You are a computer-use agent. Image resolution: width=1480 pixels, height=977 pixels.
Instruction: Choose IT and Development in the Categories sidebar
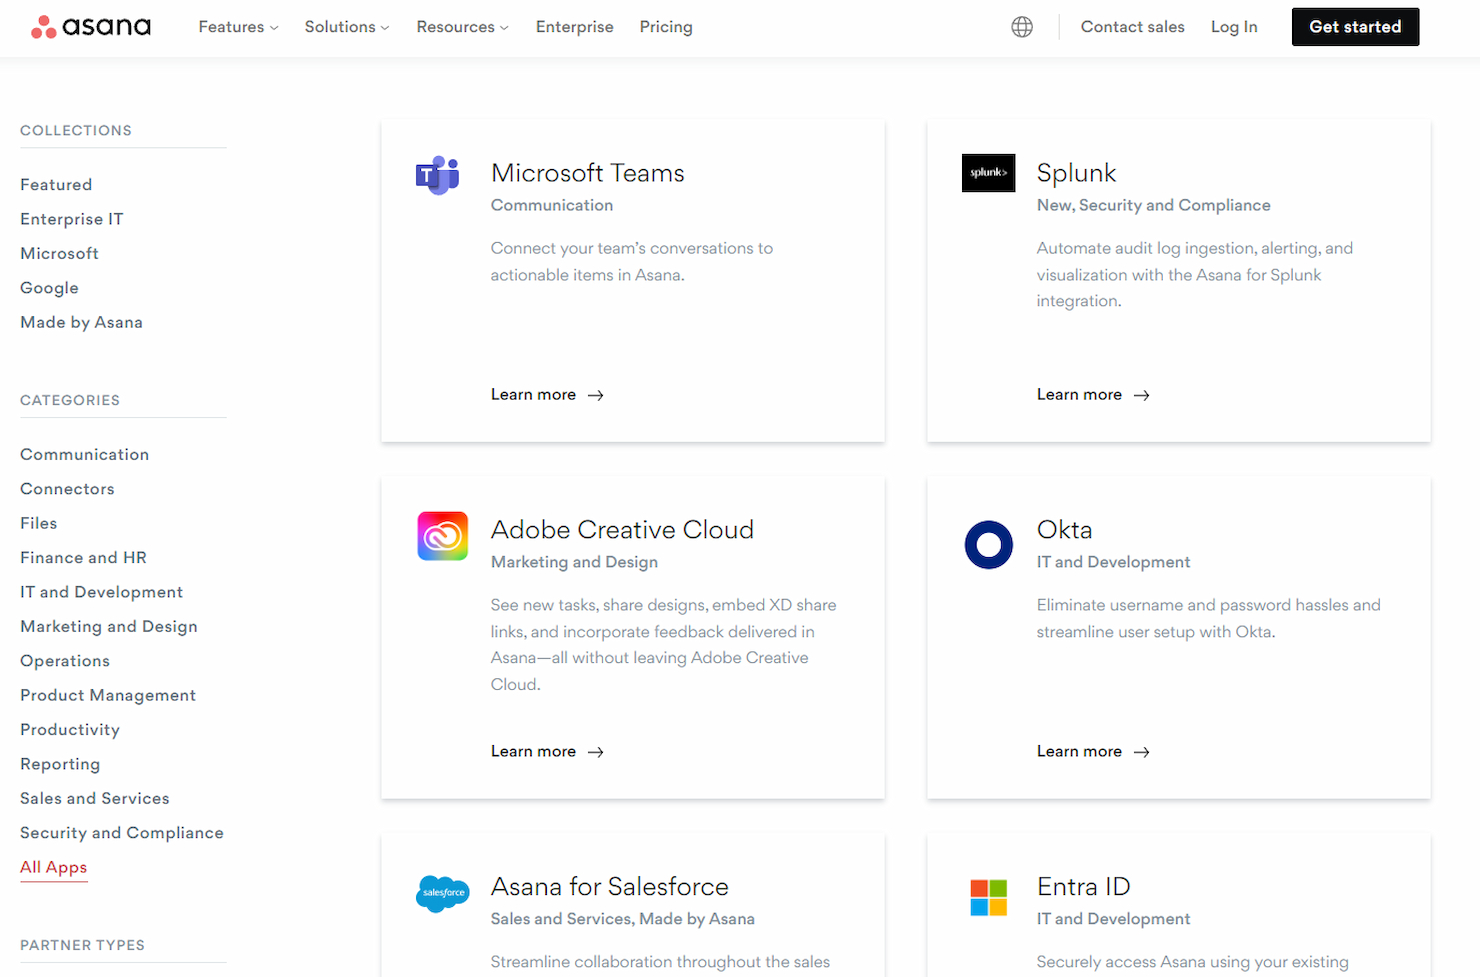pos(101,592)
